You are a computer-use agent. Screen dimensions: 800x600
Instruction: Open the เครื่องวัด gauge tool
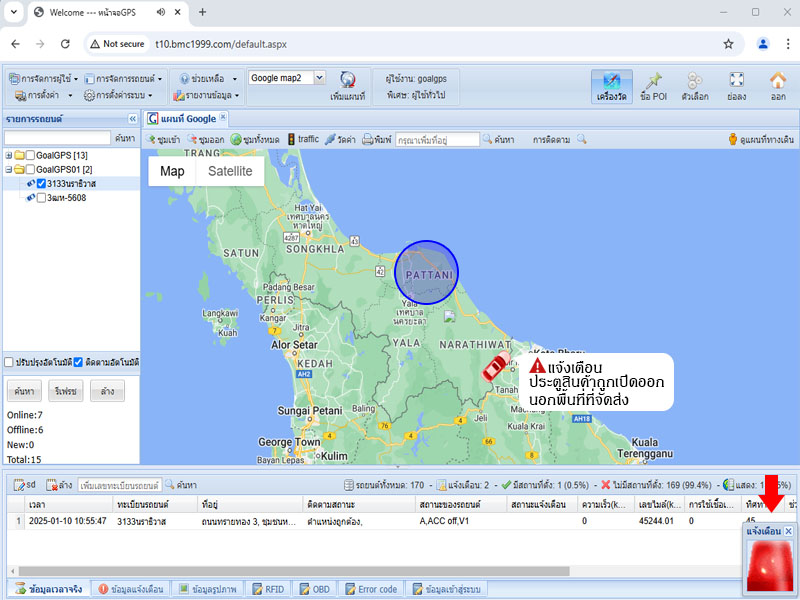click(x=611, y=87)
